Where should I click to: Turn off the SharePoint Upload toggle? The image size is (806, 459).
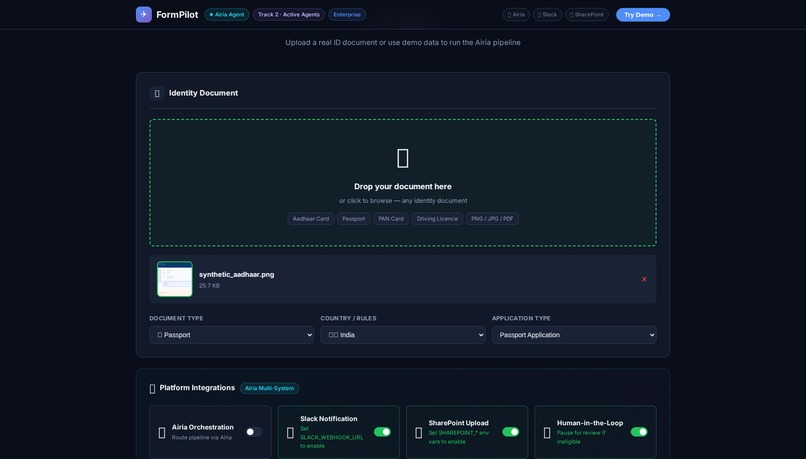pyautogui.click(x=510, y=432)
